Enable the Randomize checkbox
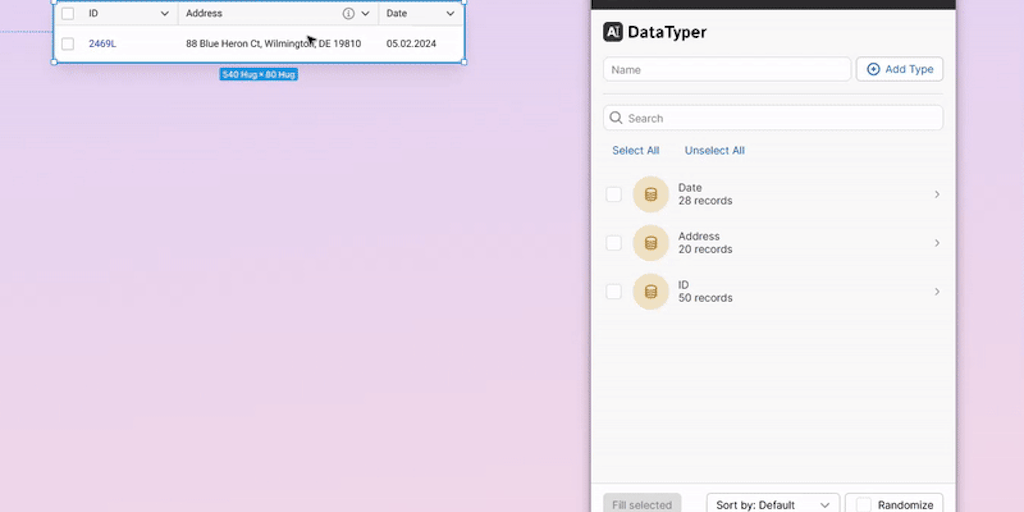The image size is (1024, 512). [x=863, y=505]
